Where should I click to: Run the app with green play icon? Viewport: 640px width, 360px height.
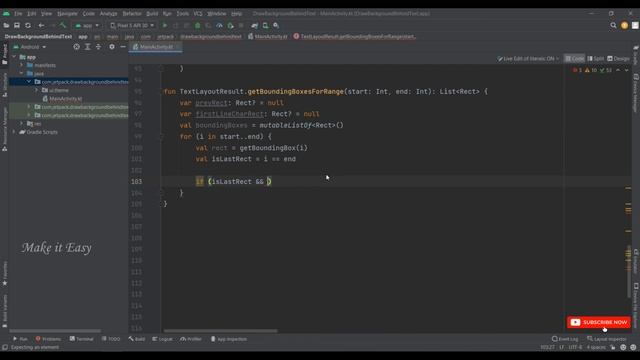tap(165, 25)
